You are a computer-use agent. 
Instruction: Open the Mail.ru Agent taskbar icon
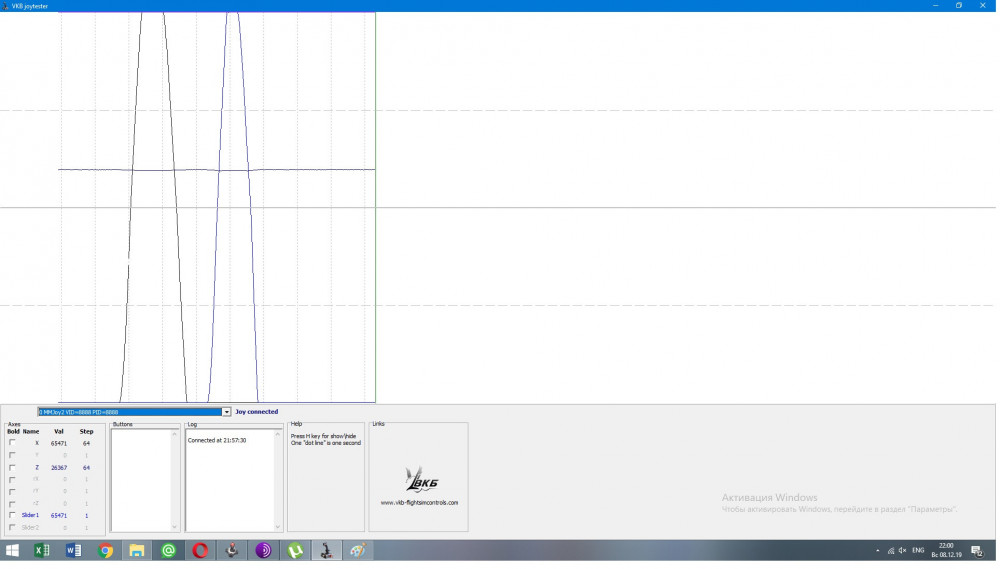pyautogui.click(x=168, y=551)
